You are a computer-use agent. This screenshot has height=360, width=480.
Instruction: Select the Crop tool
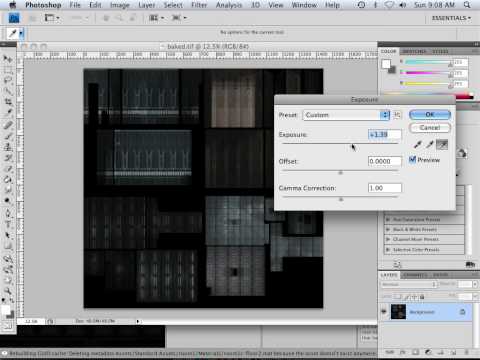pos(8,101)
